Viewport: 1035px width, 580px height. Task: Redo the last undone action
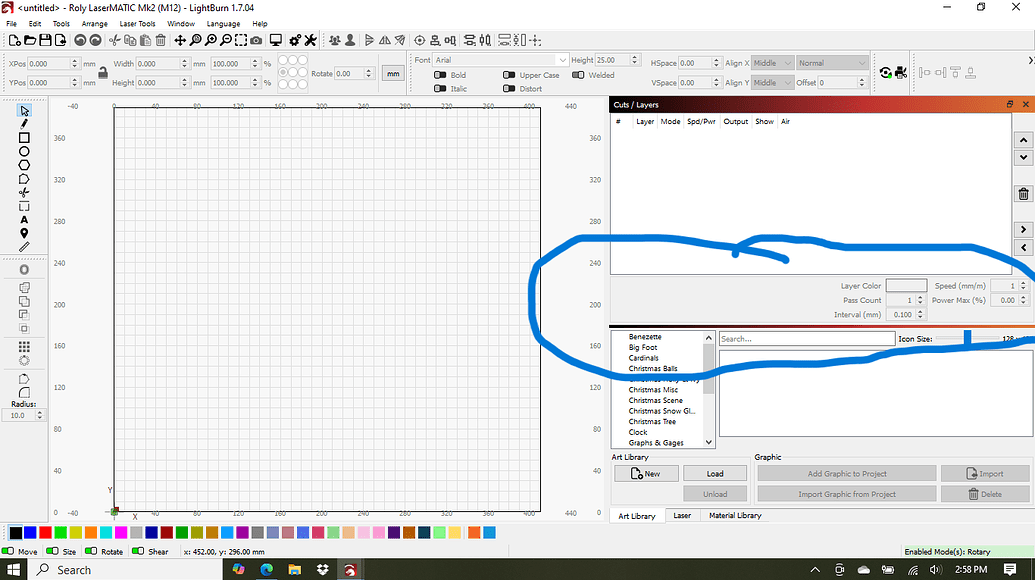tap(95, 40)
